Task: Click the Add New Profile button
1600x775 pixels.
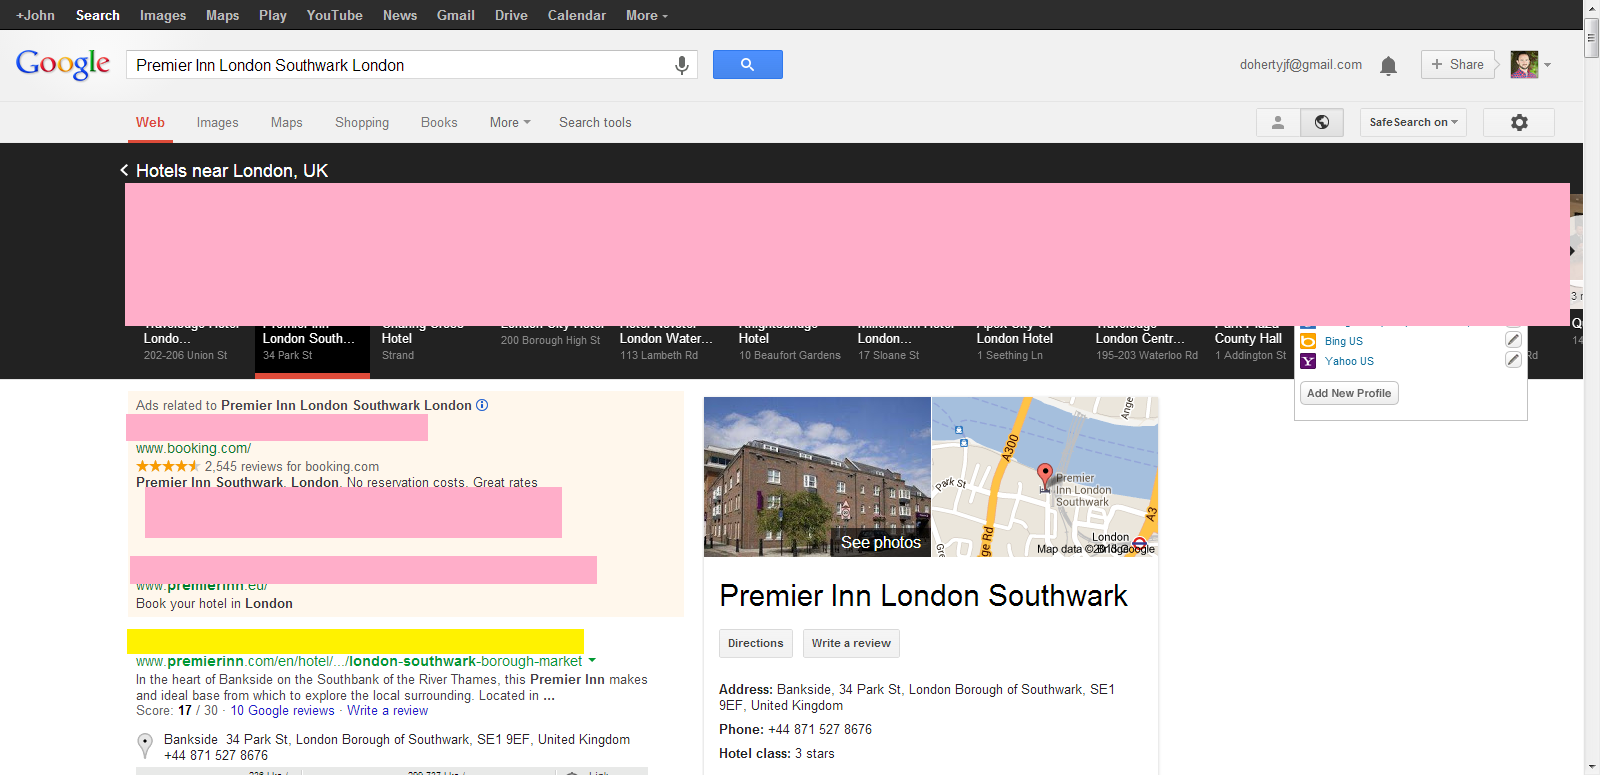Action: (x=1349, y=393)
